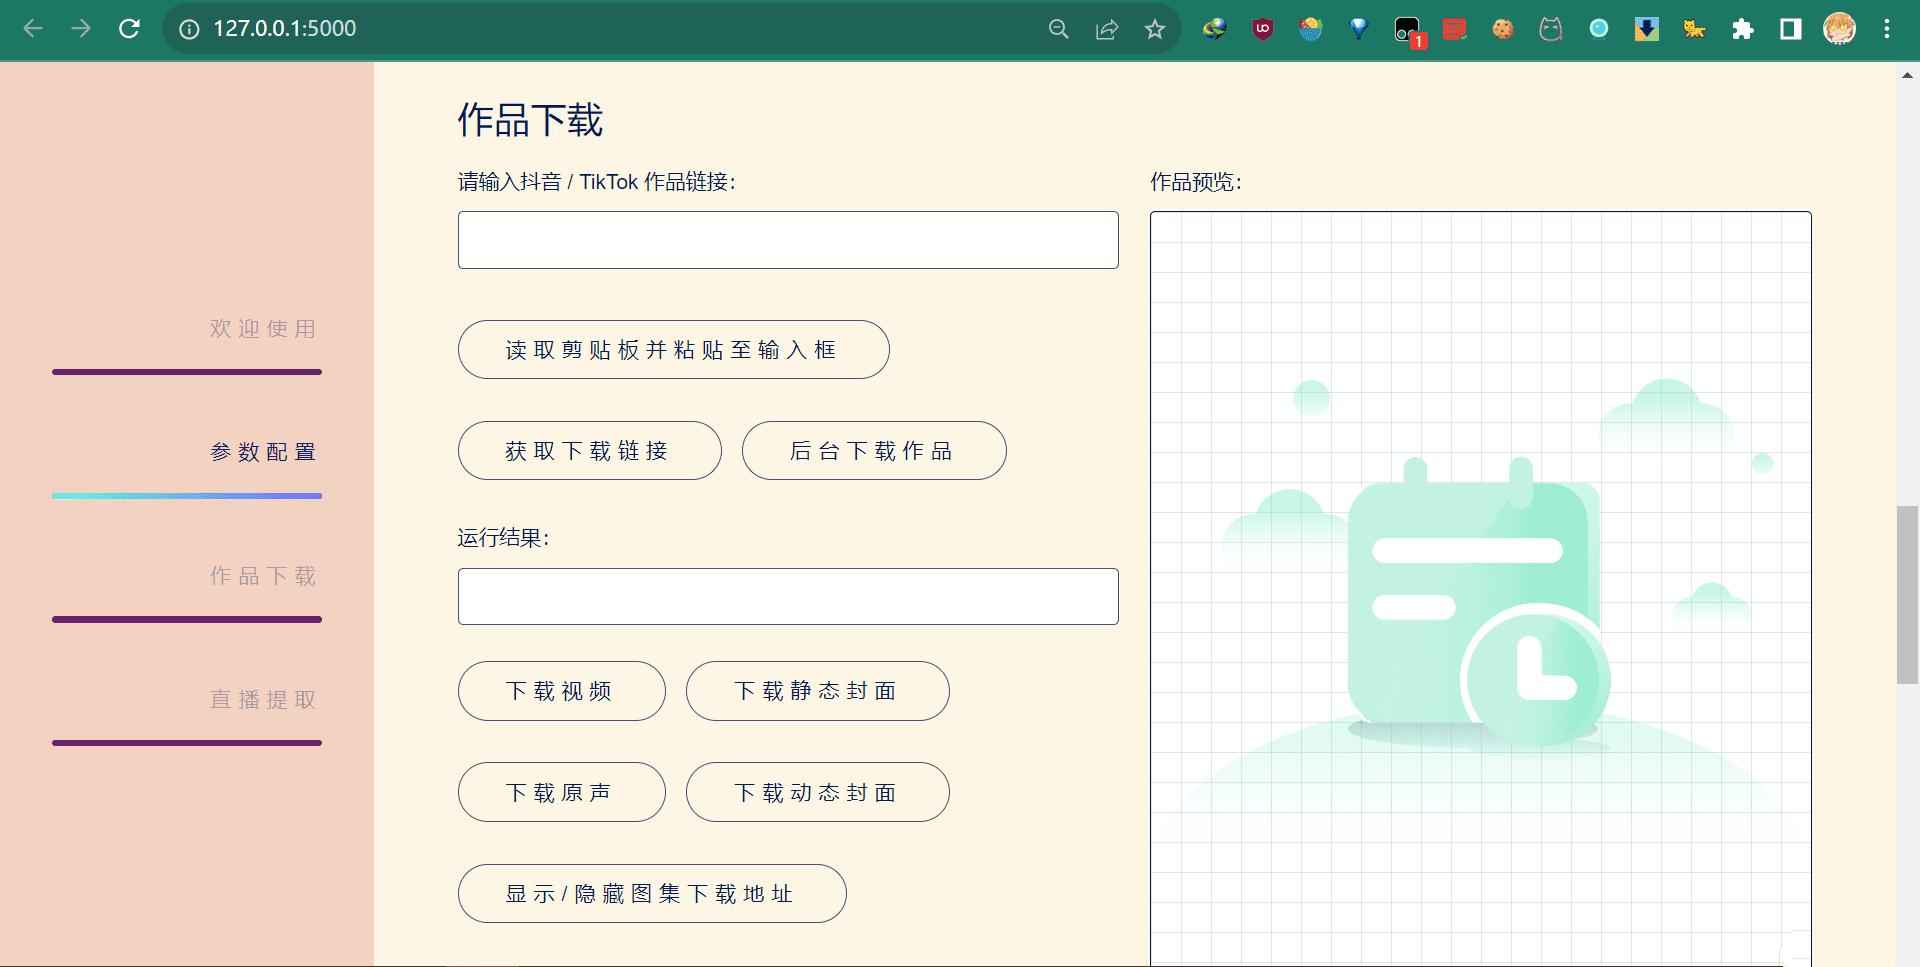Click 读取剪贴板并粘贴至输入框 button
Viewport: 1920px width, 967px height.
click(673, 349)
